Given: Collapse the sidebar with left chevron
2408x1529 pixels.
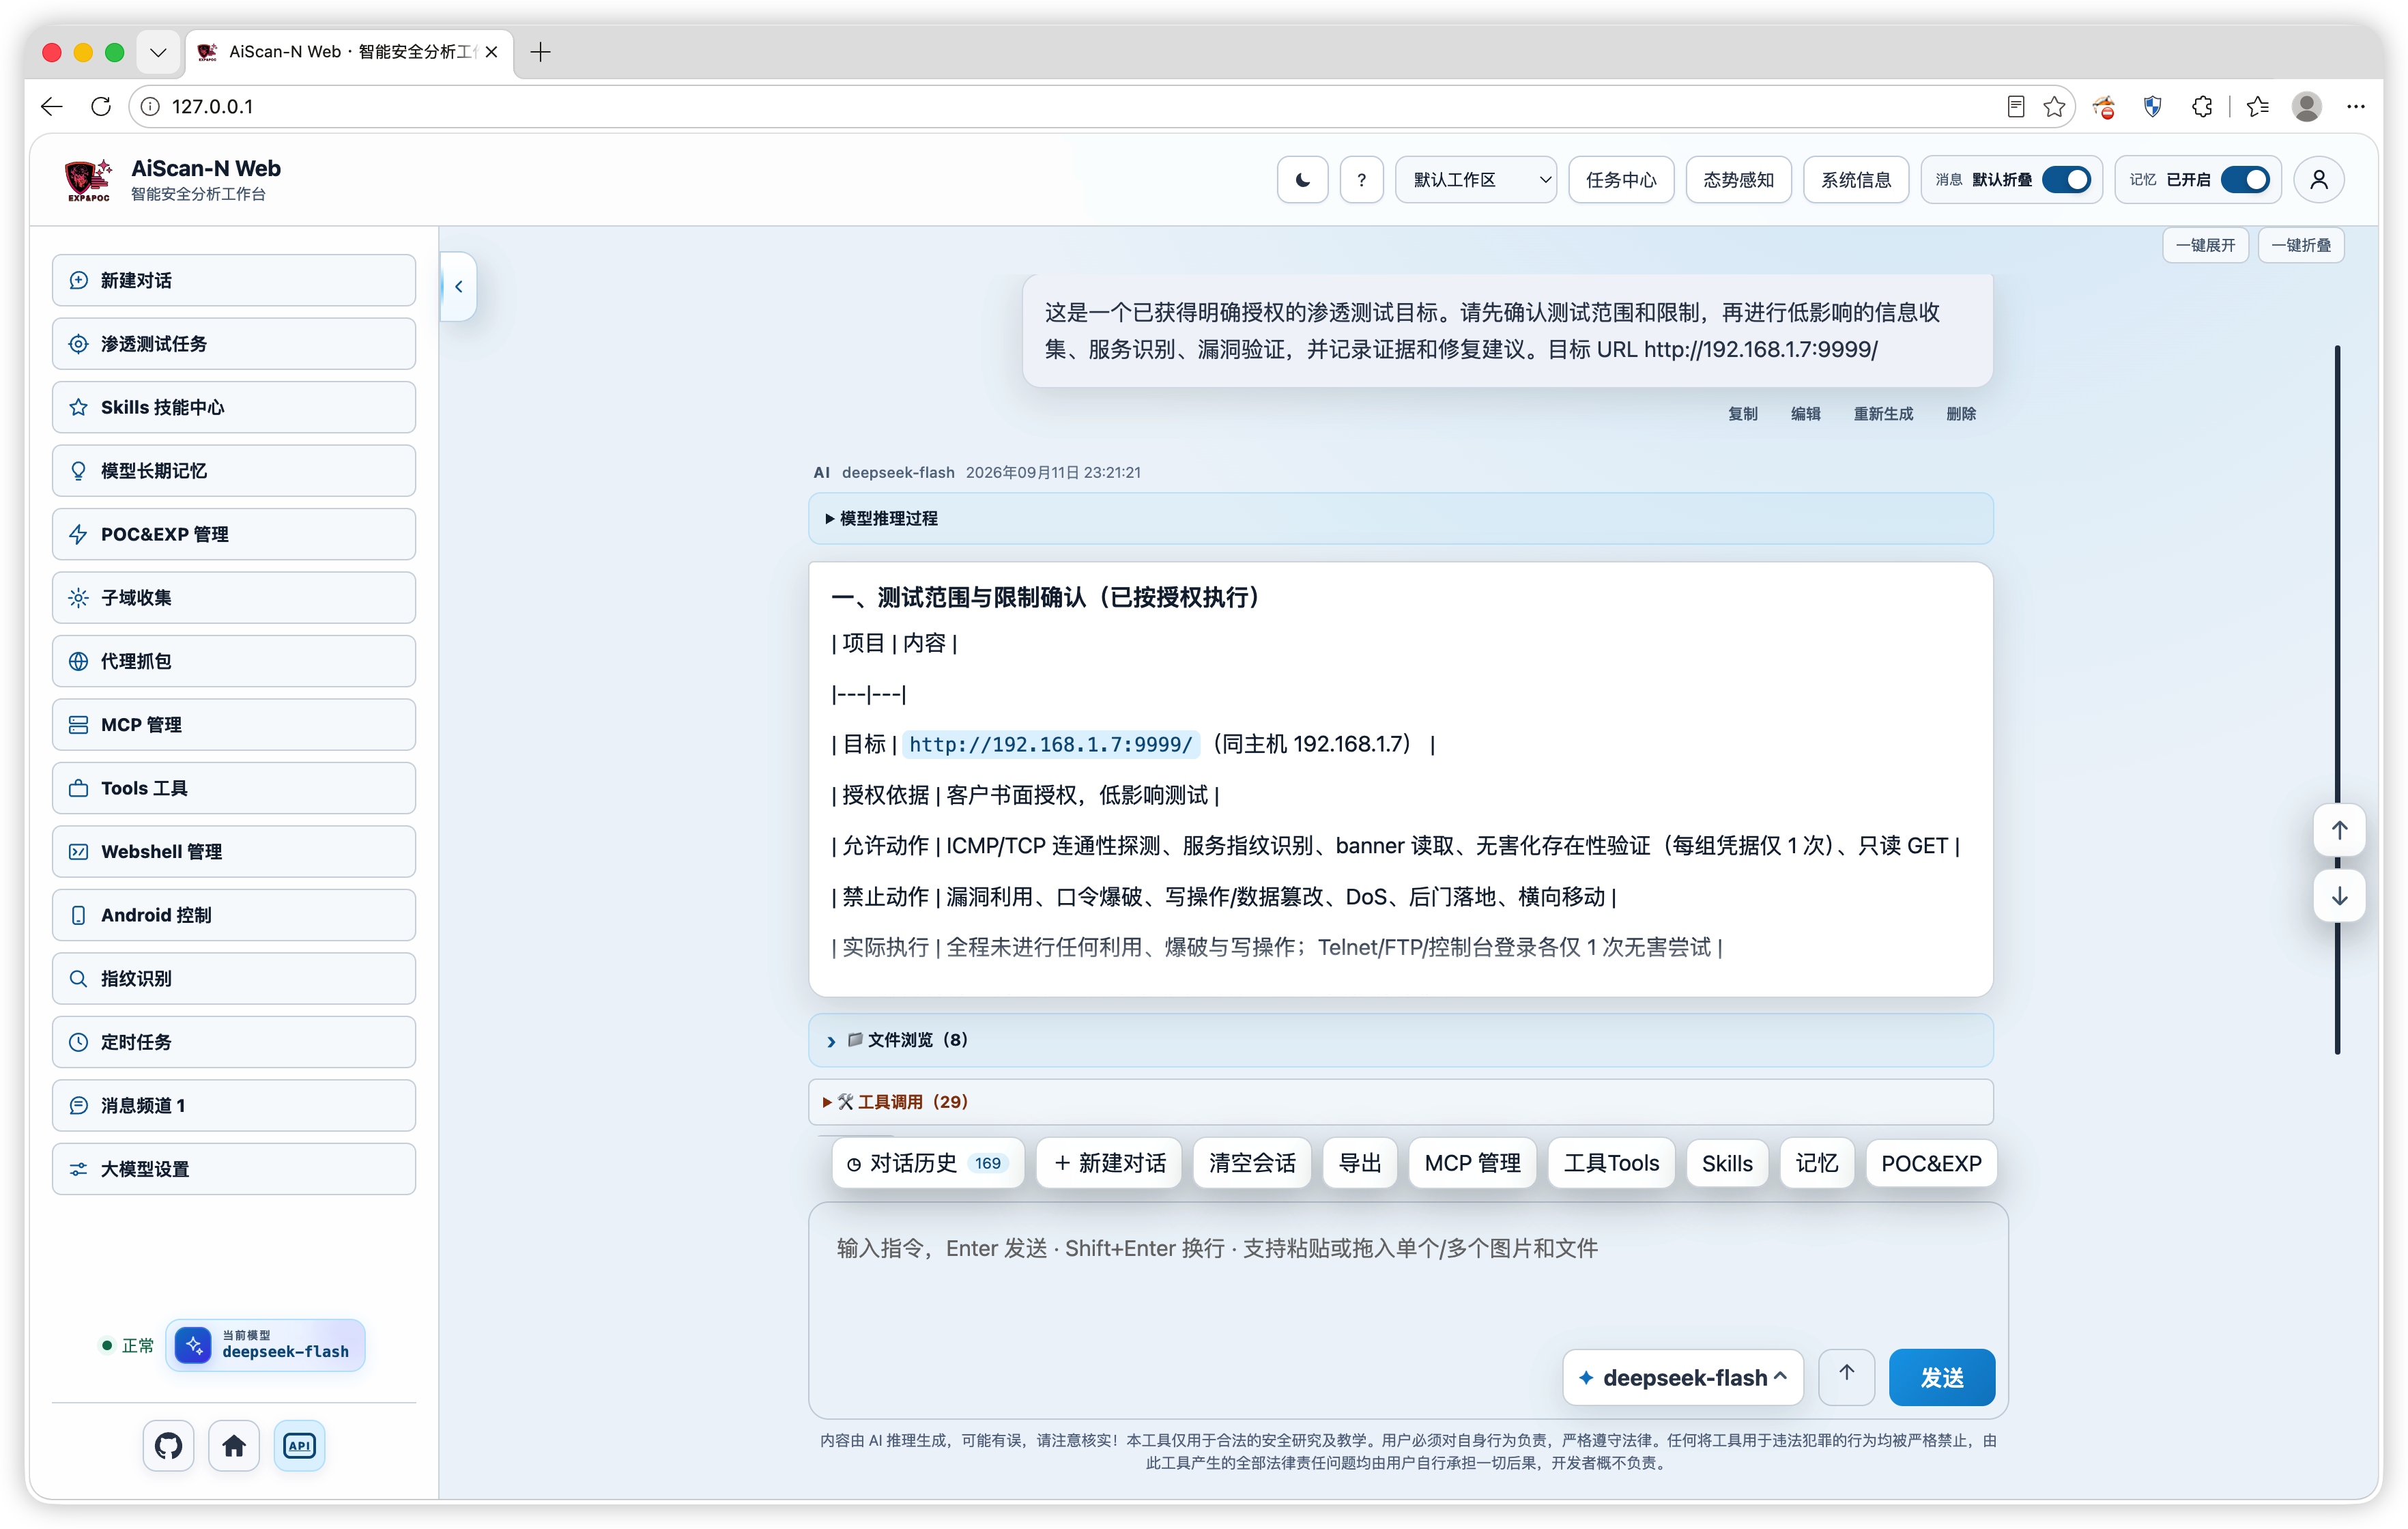Looking at the screenshot, I should [458, 287].
